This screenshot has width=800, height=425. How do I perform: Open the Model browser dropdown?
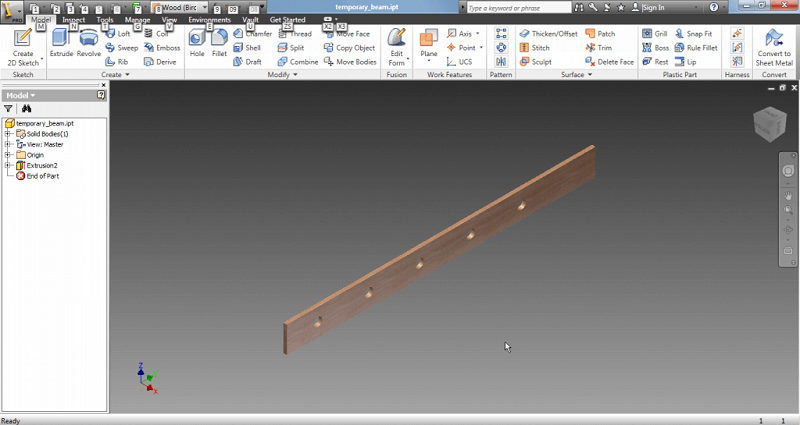21,95
